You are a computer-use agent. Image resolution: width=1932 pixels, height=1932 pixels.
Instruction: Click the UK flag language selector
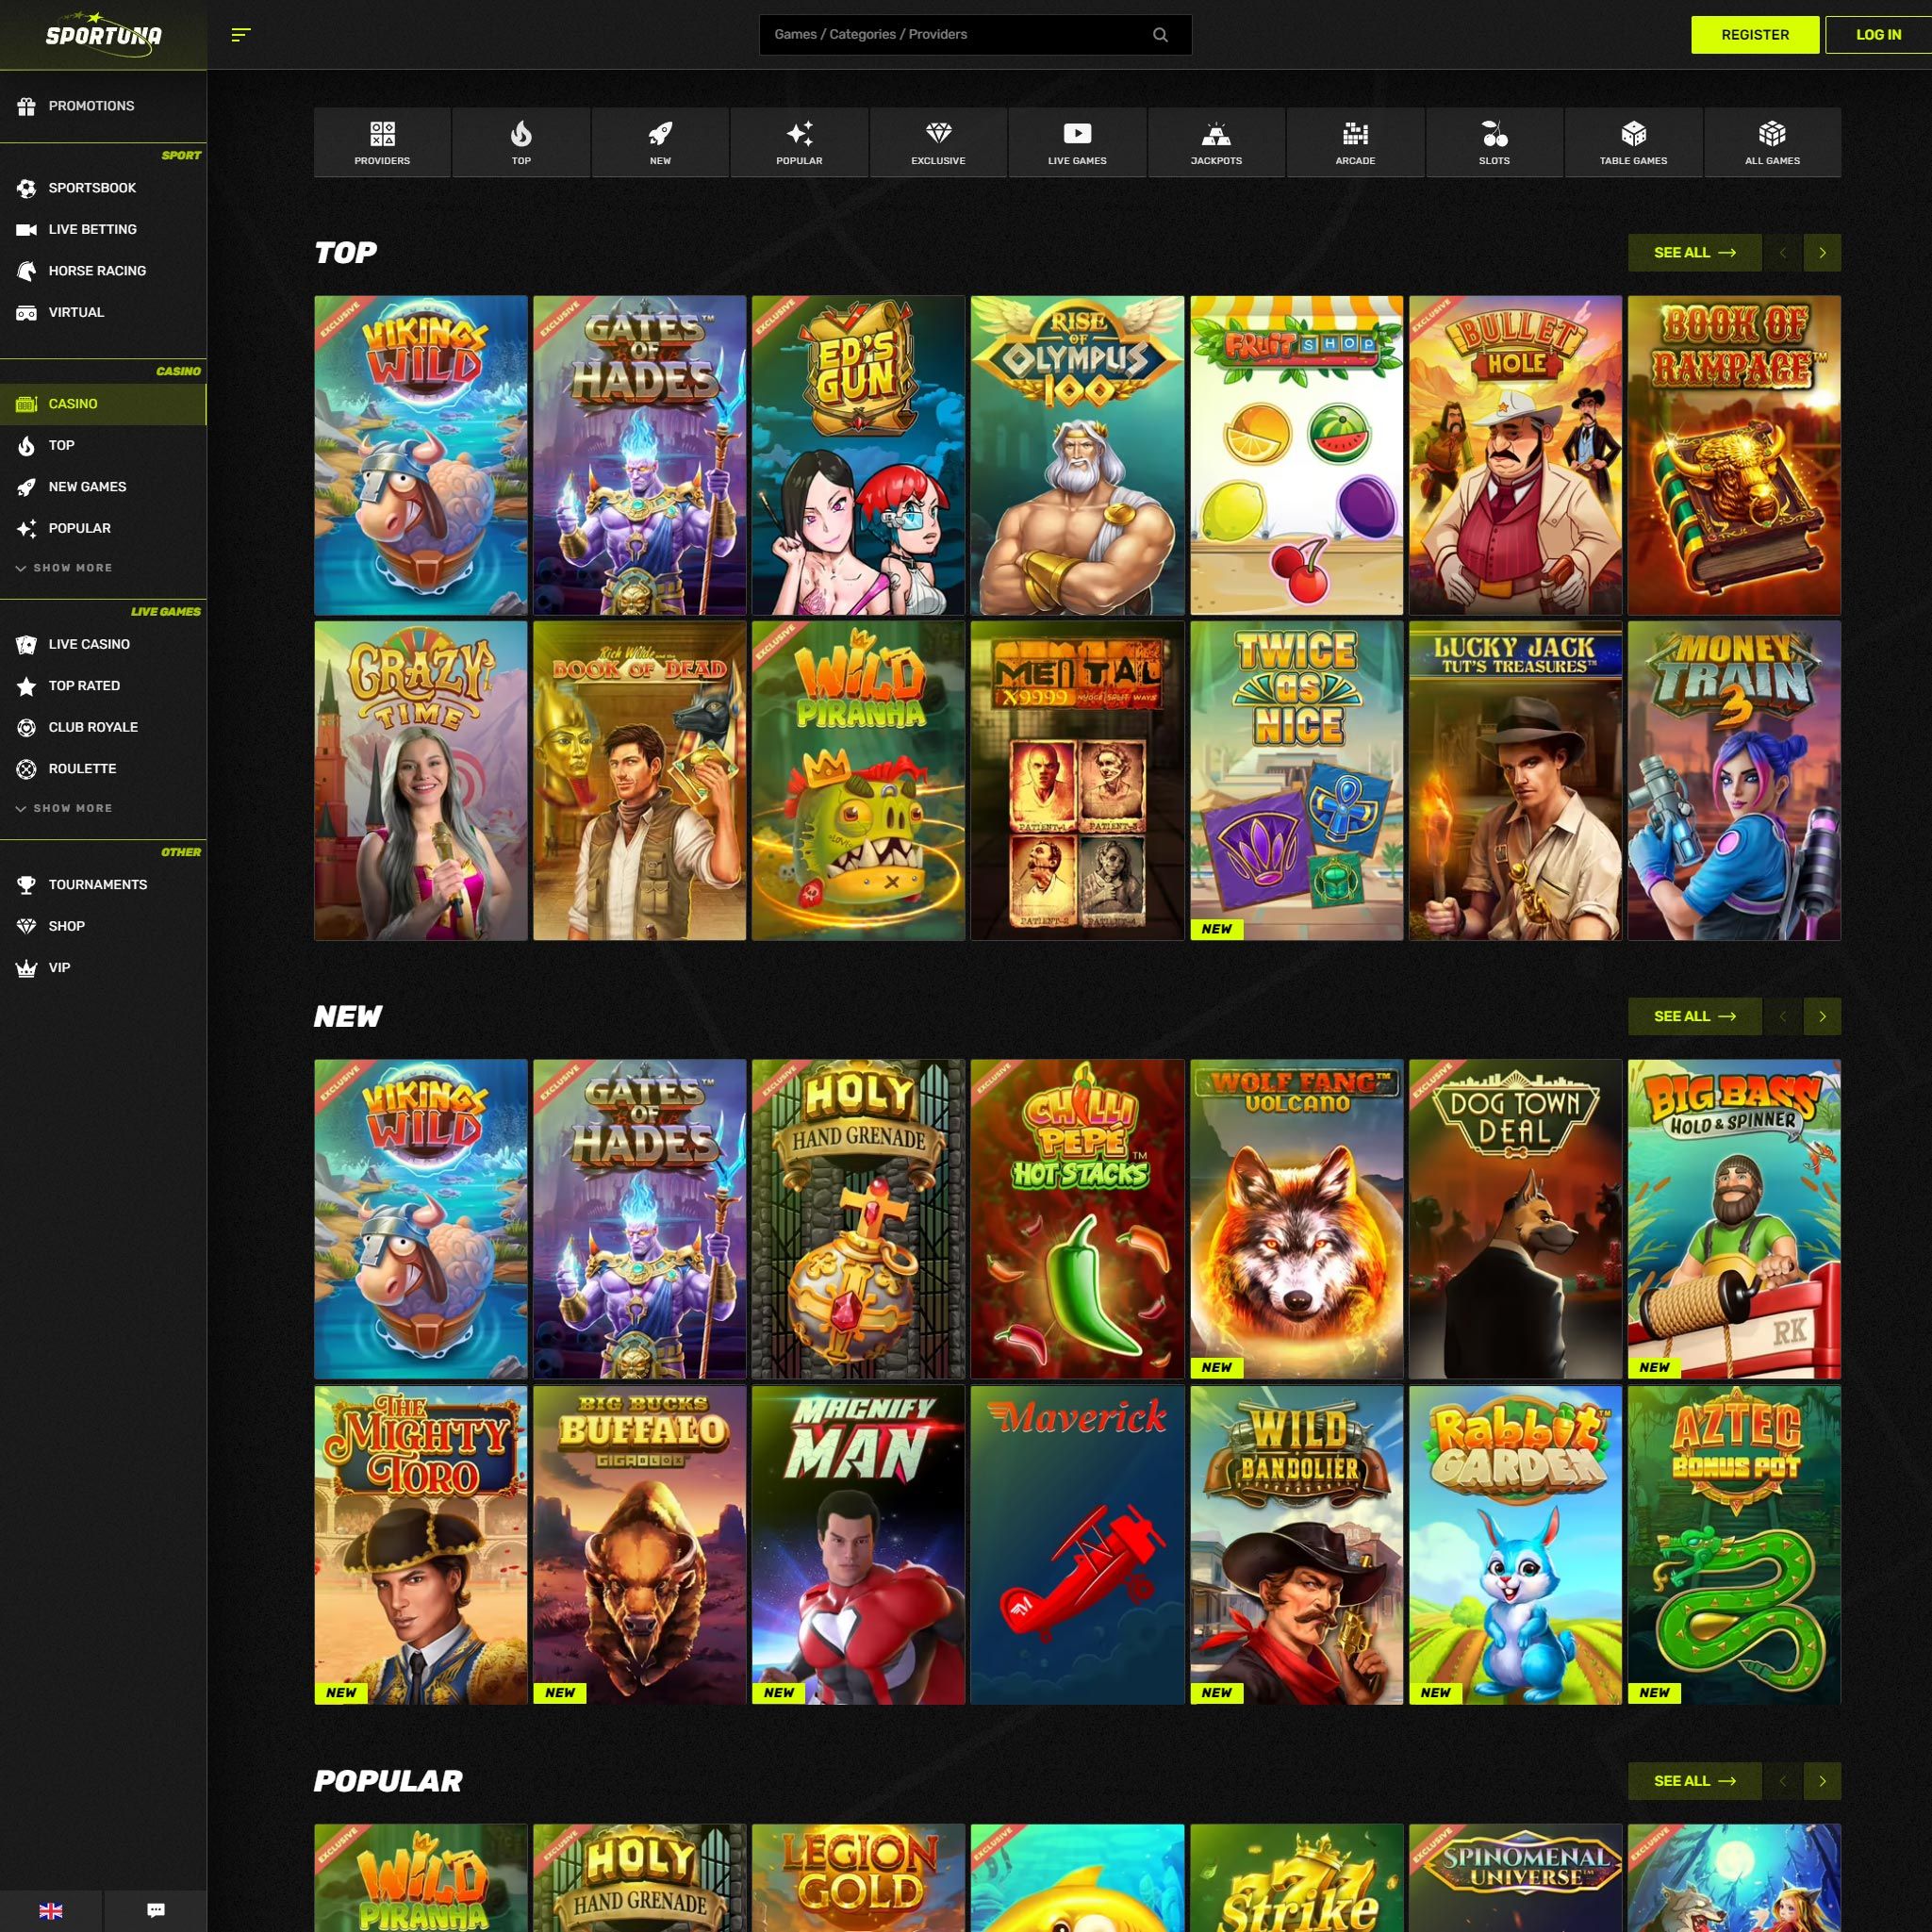pos(51,1910)
